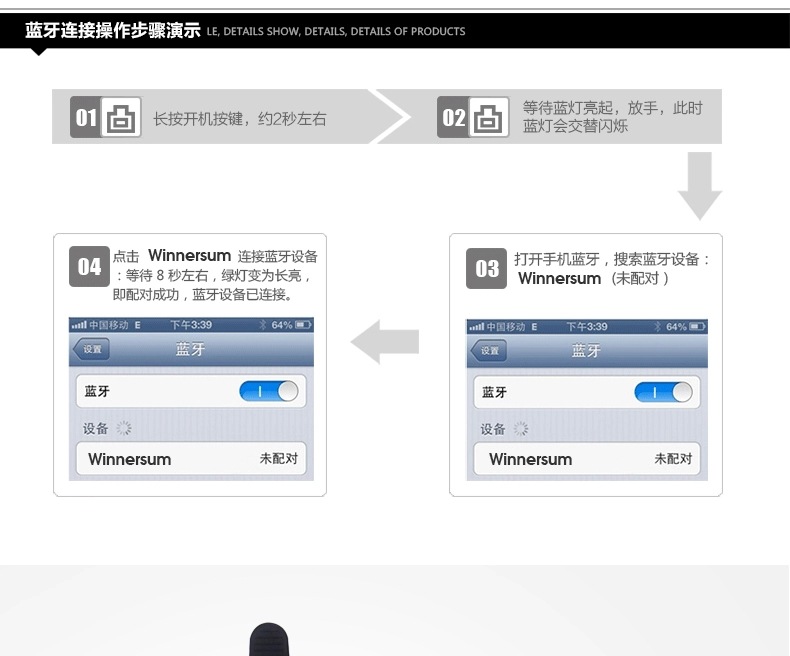Click the power button icon in step 02
790x656 pixels.
(x=488, y=117)
